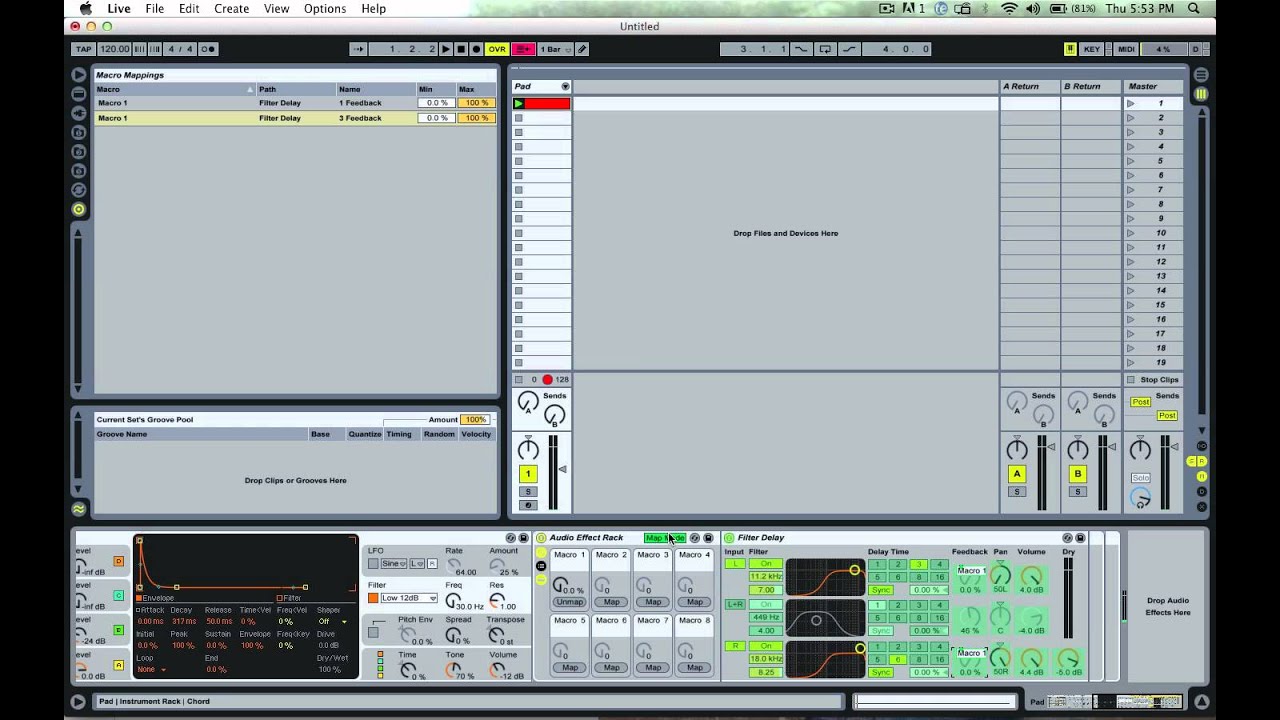Toggle the browser show/hide arrow

pos(78,74)
